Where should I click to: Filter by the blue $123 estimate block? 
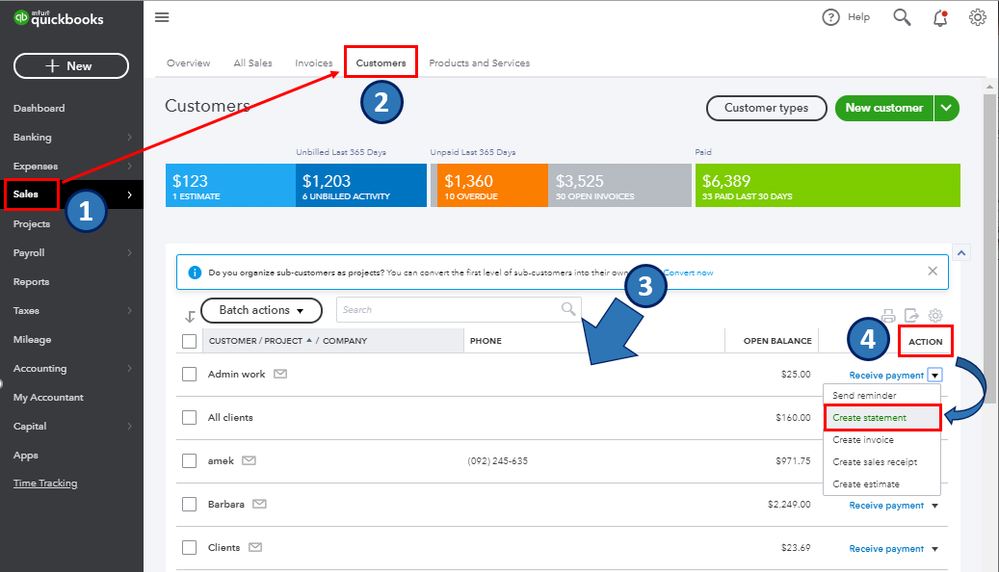point(230,185)
